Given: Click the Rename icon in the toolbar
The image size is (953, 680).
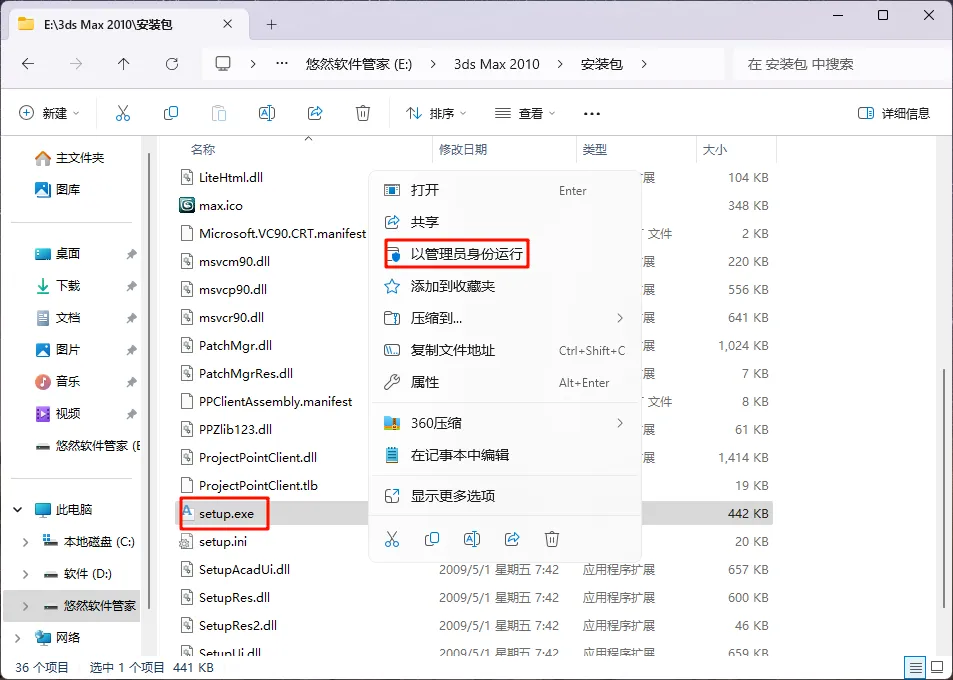Looking at the screenshot, I should [267, 113].
